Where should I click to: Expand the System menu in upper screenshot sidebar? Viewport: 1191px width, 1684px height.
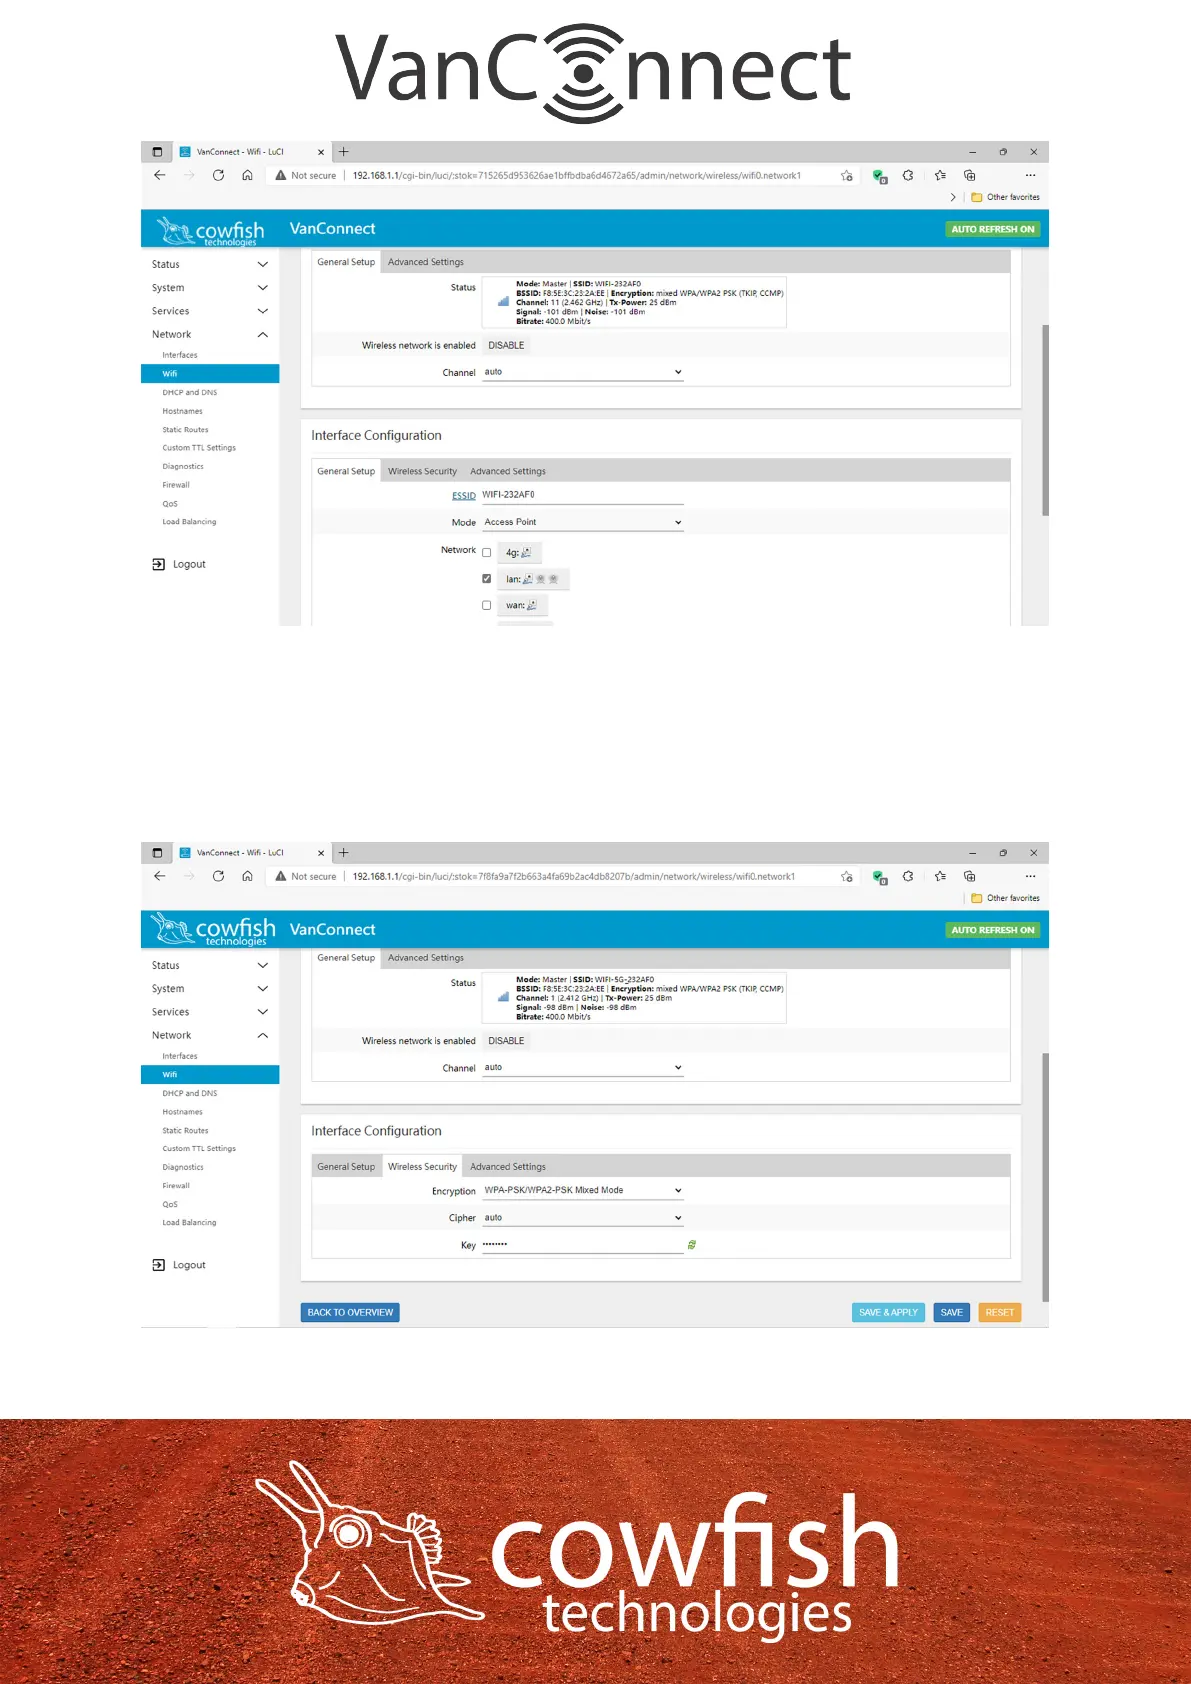210,288
